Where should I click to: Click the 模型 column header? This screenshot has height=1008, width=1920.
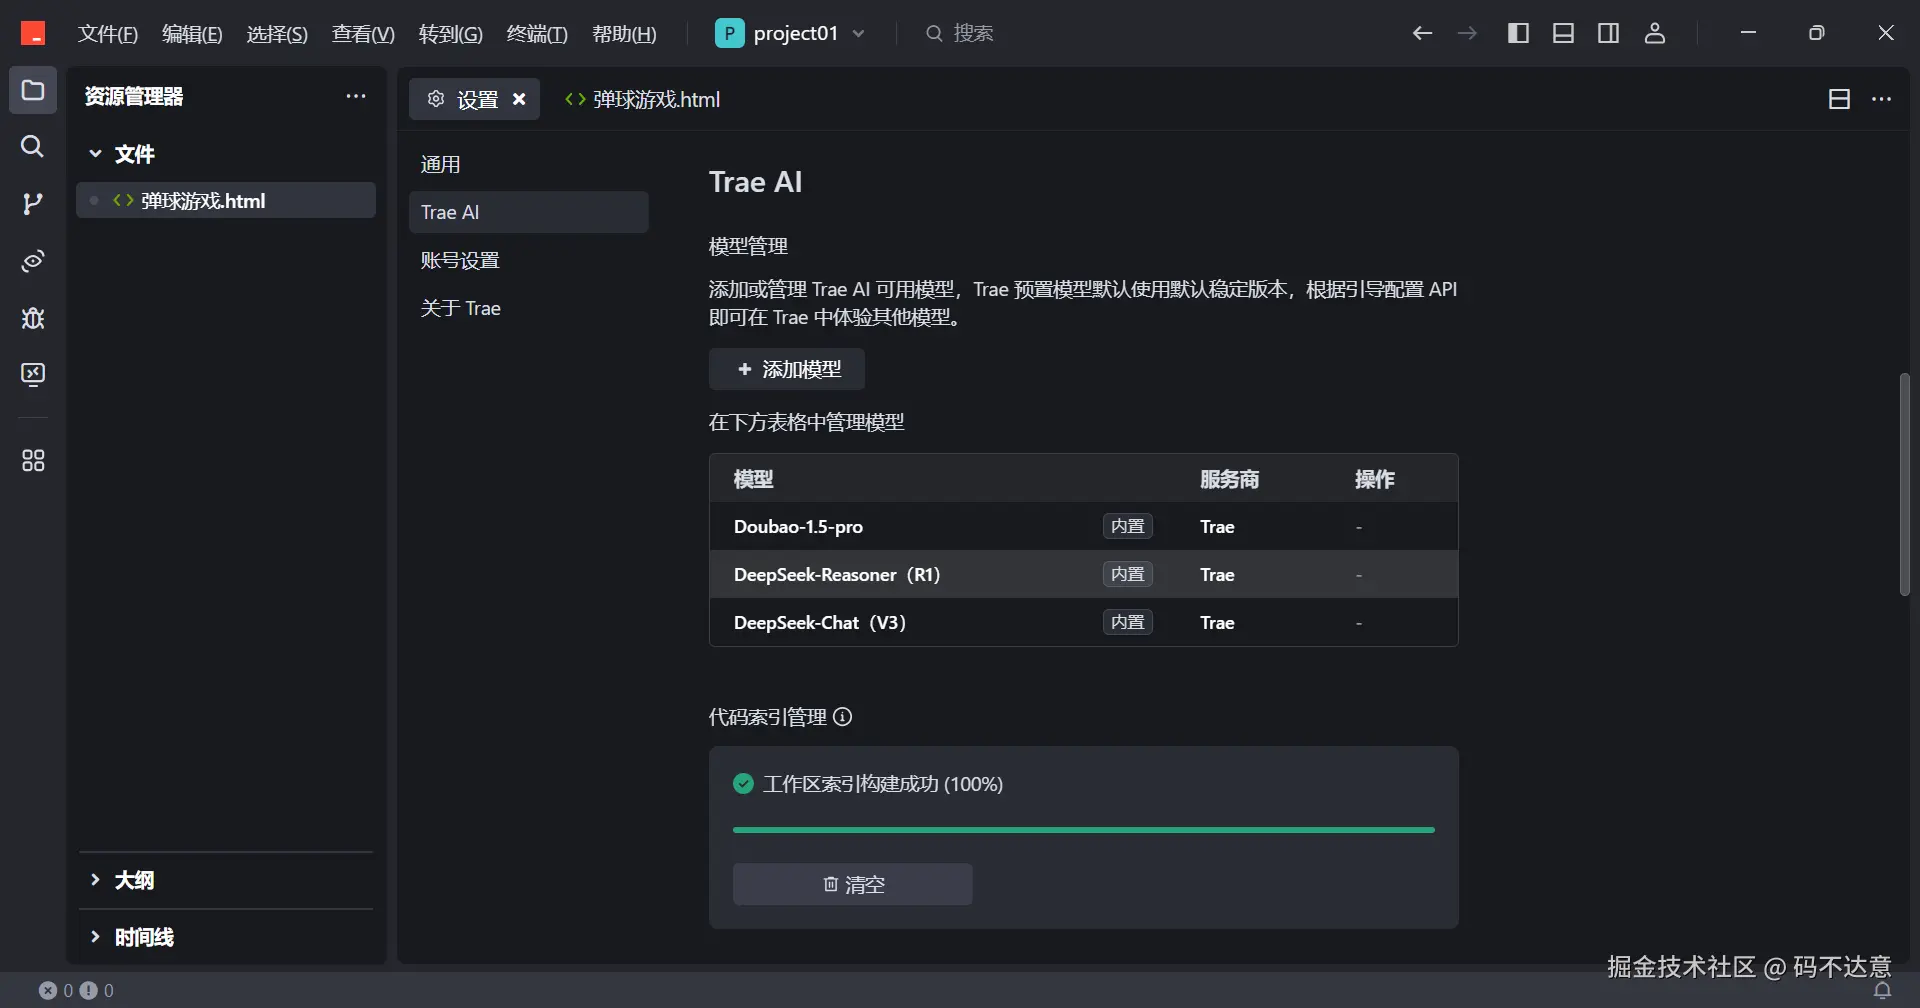[753, 479]
